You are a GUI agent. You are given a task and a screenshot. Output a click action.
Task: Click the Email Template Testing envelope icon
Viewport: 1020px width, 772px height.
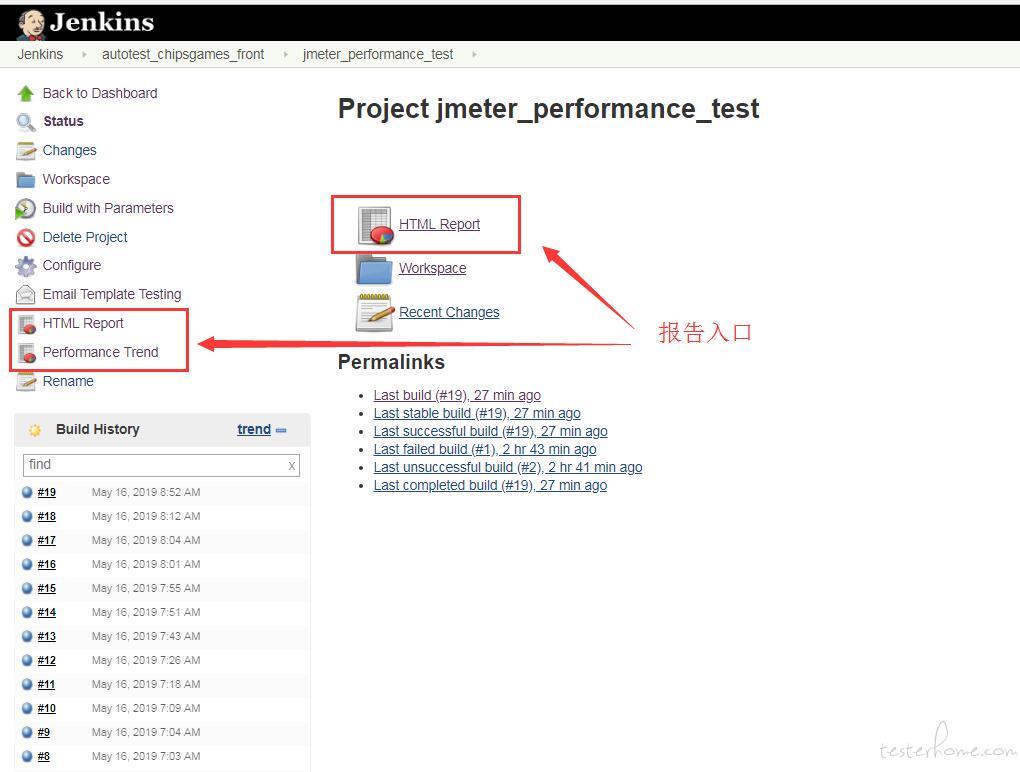pyautogui.click(x=25, y=295)
